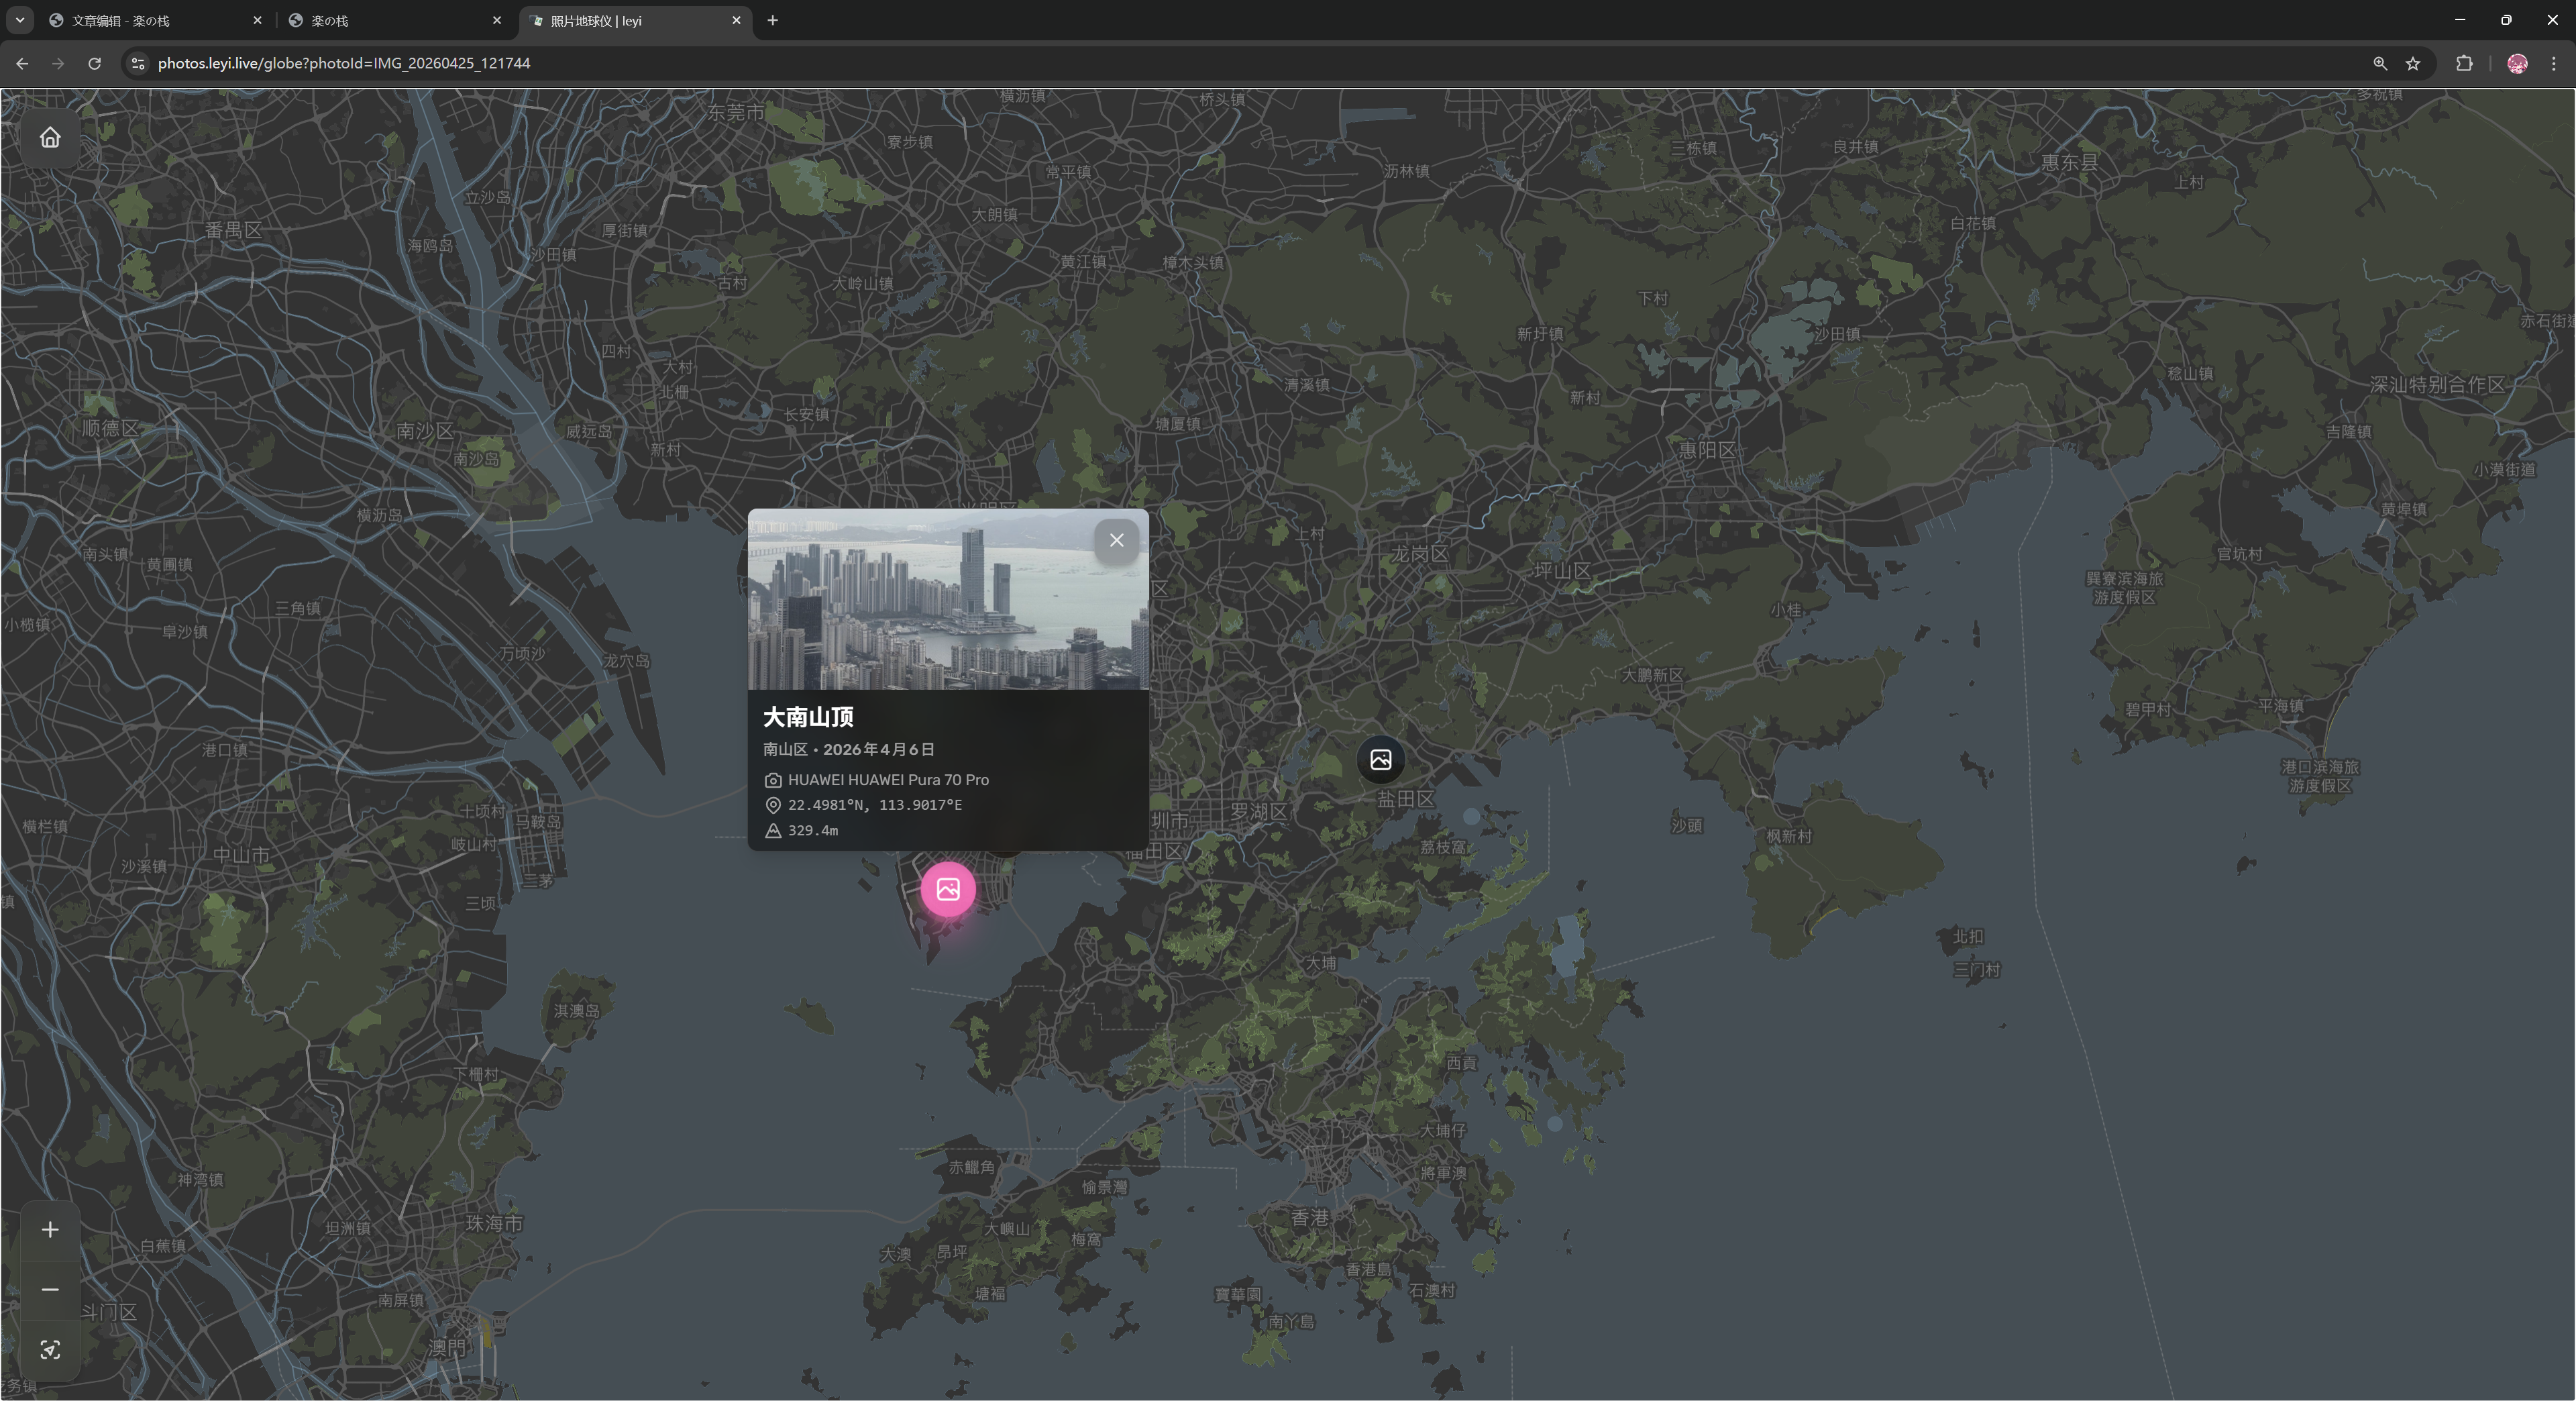
Task: Click the 斗门区 map label
Action: click(109, 1312)
